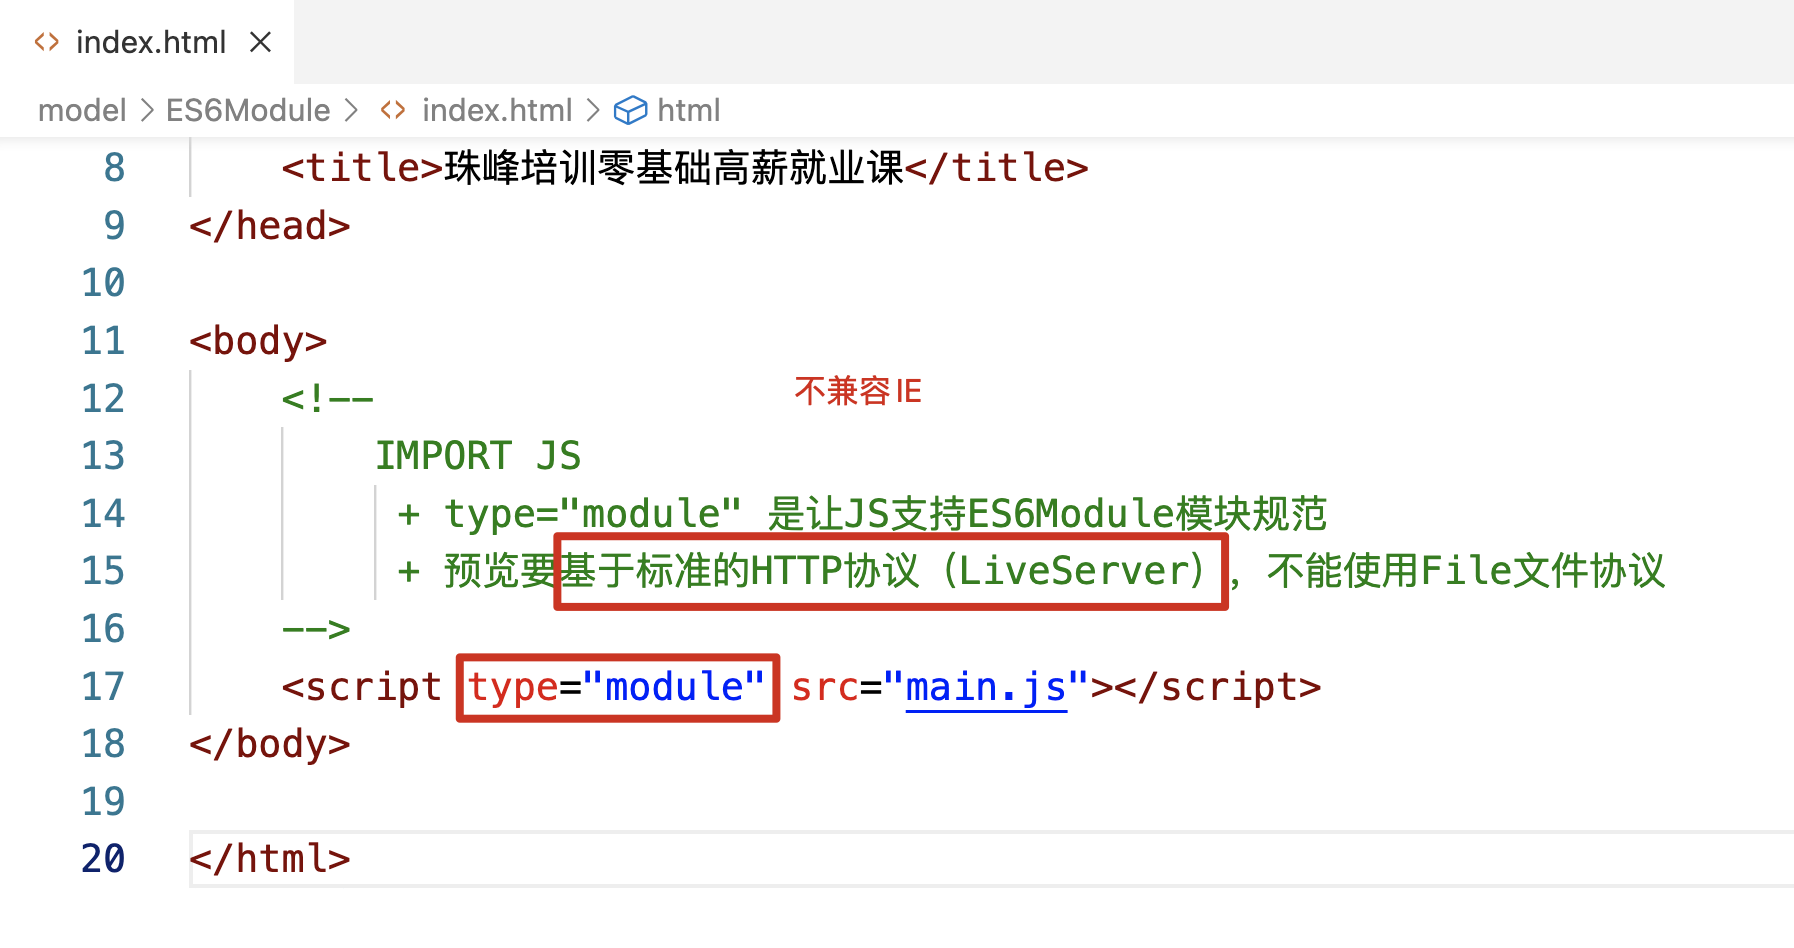The height and width of the screenshot is (948, 1794).
Task: Click the src attribute name
Action: tap(825, 687)
